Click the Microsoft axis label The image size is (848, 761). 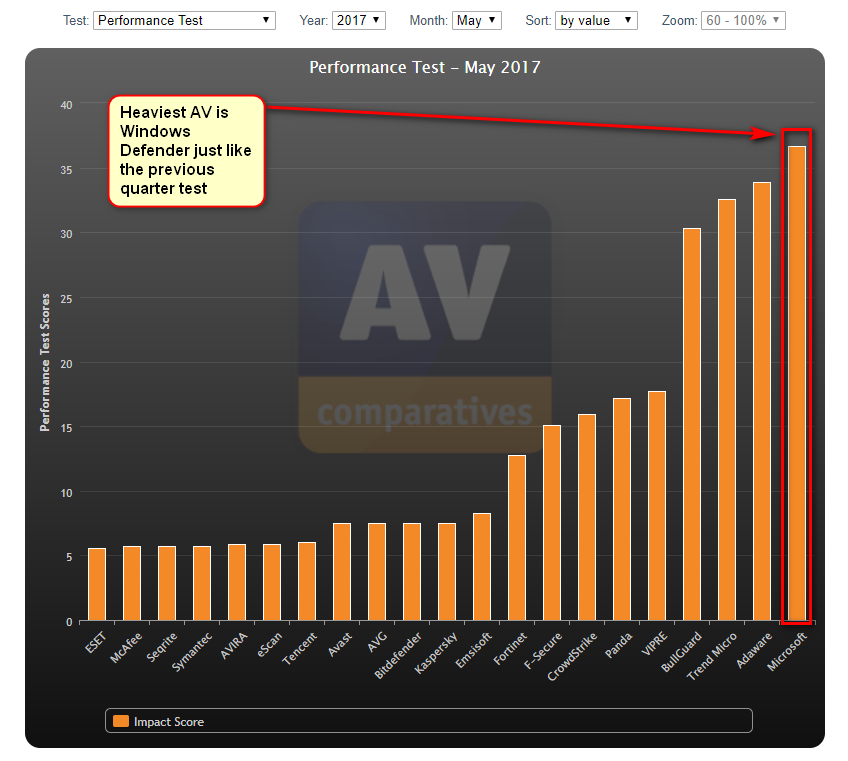coord(787,651)
